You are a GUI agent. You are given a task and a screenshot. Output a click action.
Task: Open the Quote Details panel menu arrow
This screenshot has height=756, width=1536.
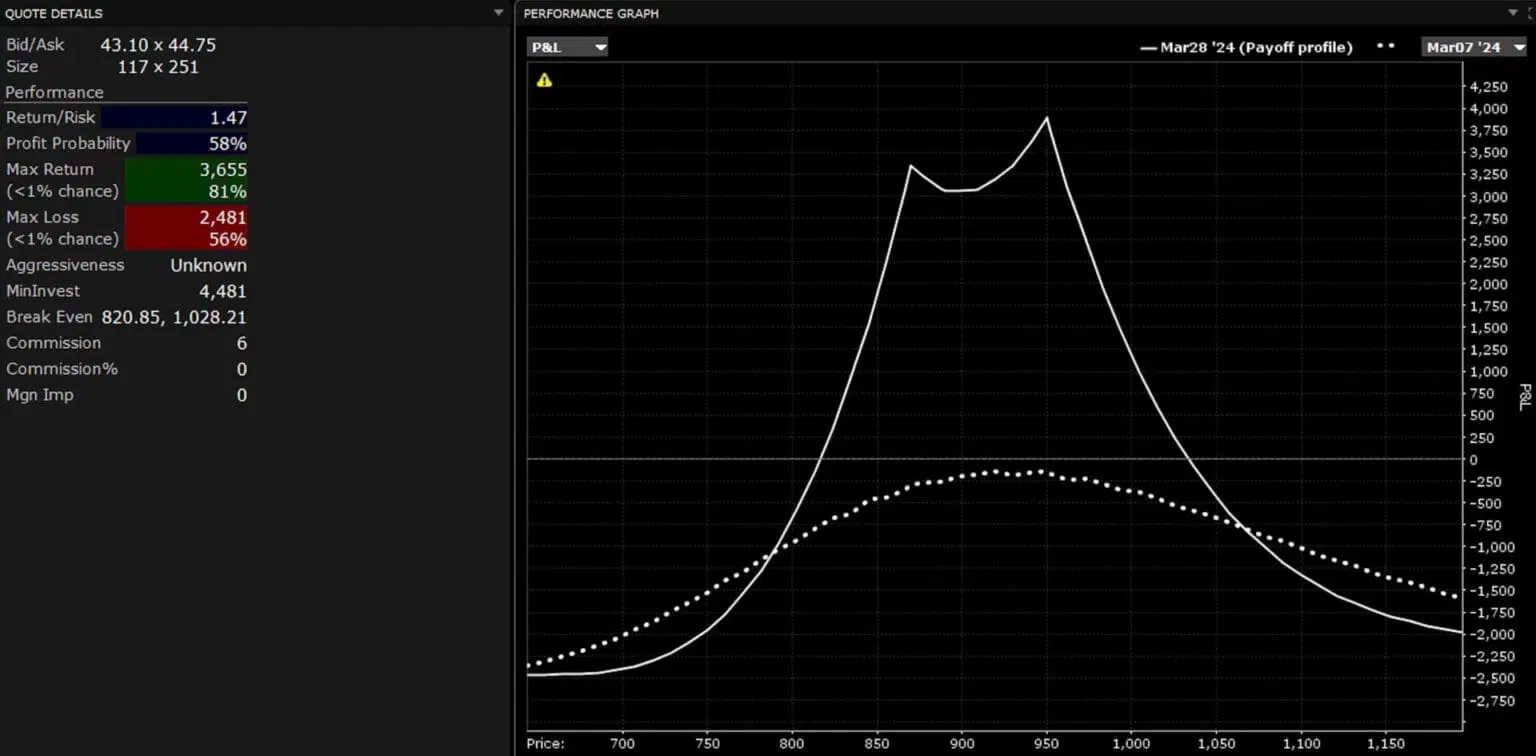pos(499,13)
